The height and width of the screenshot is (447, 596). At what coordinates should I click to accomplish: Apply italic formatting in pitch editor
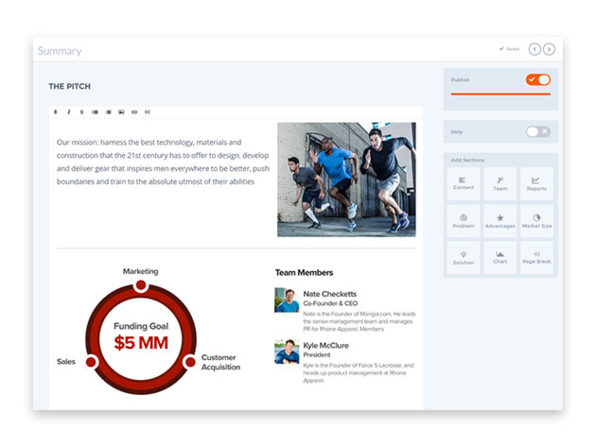69,112
